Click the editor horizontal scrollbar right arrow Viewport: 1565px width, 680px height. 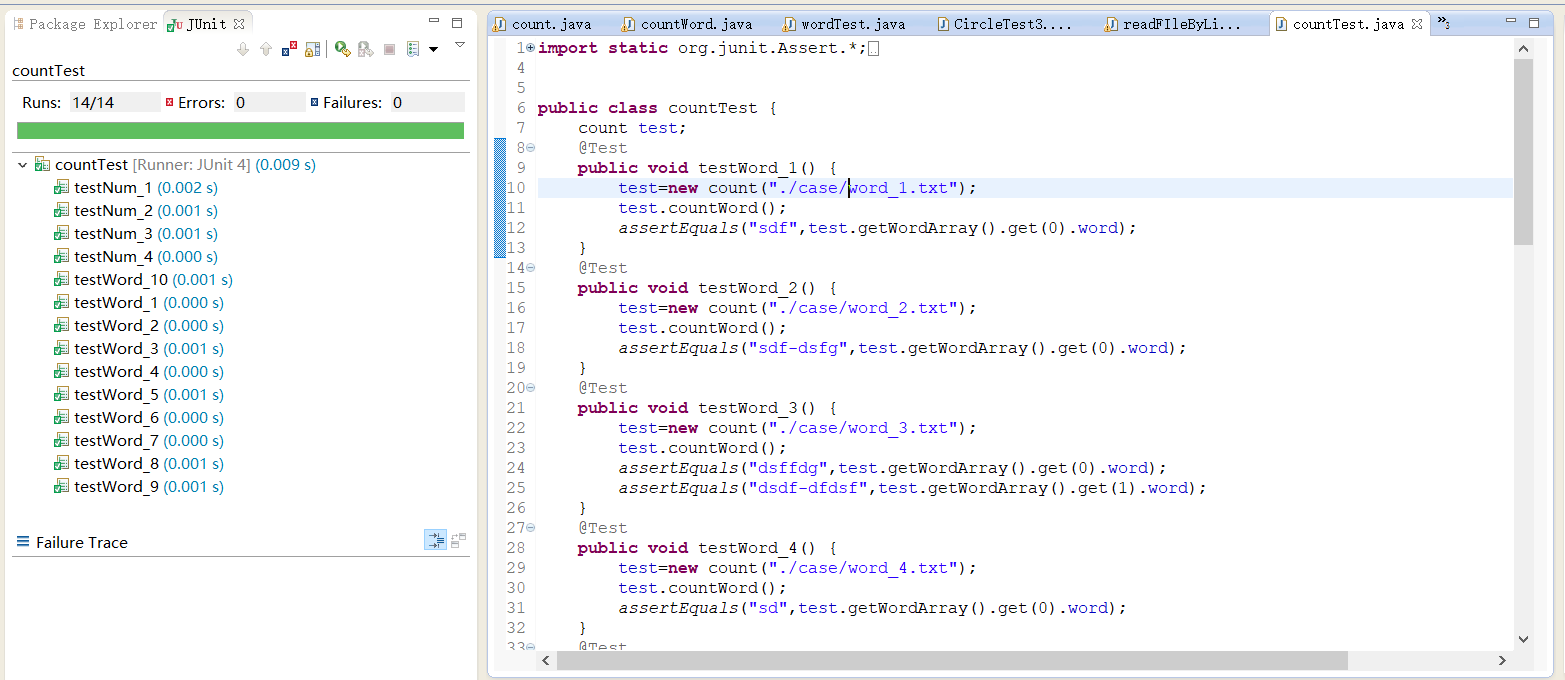tap(1502, 661)
